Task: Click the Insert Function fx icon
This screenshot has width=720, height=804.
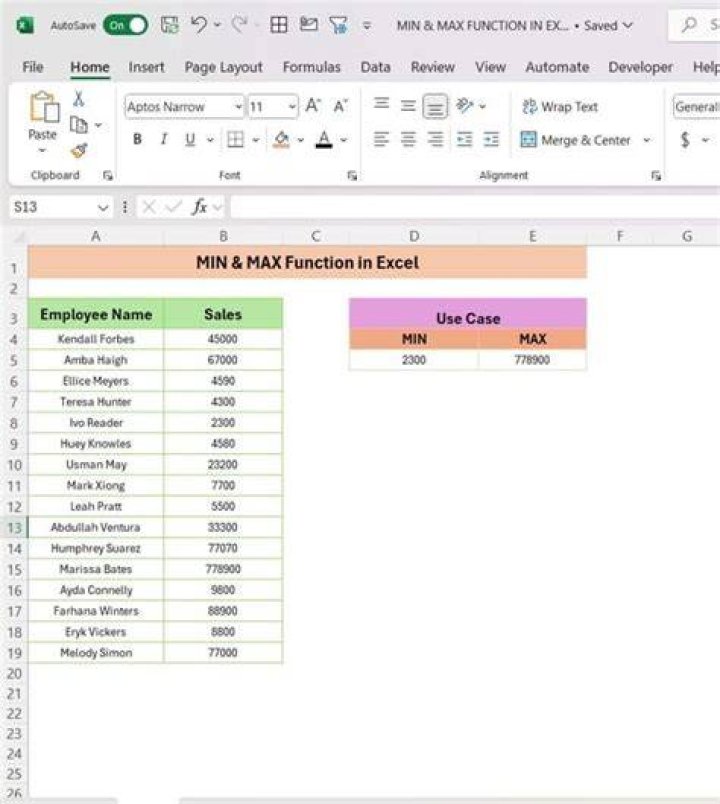Action: click(199, 207)
